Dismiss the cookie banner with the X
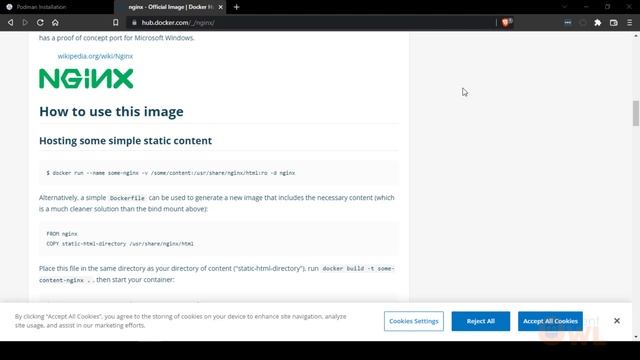This screenshot has height=360, width=640. 617,321
